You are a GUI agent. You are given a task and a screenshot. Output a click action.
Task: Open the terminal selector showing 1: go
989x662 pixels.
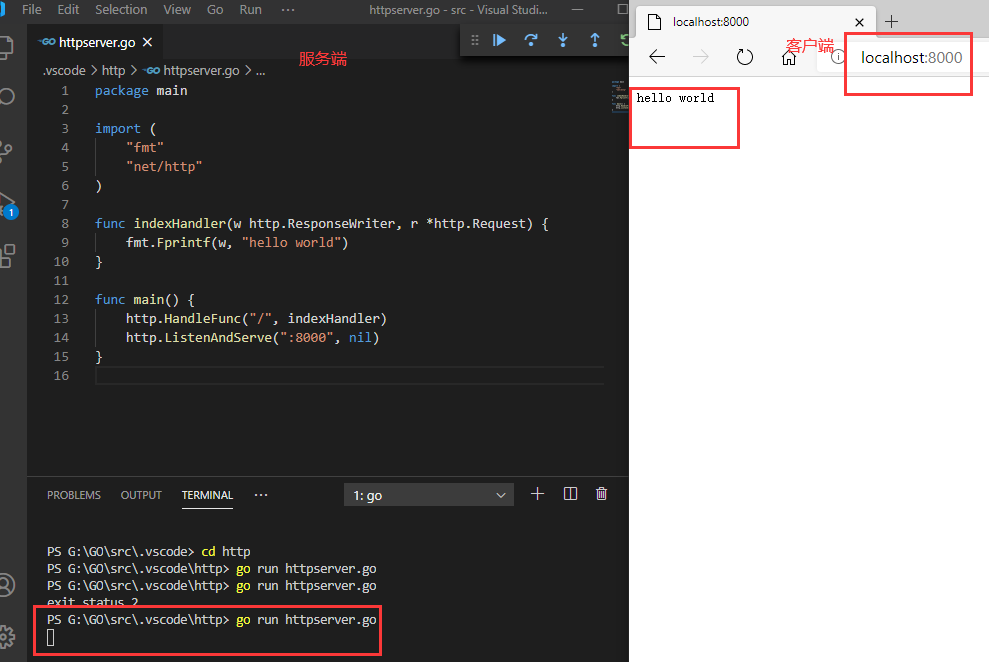pos(428,494)
